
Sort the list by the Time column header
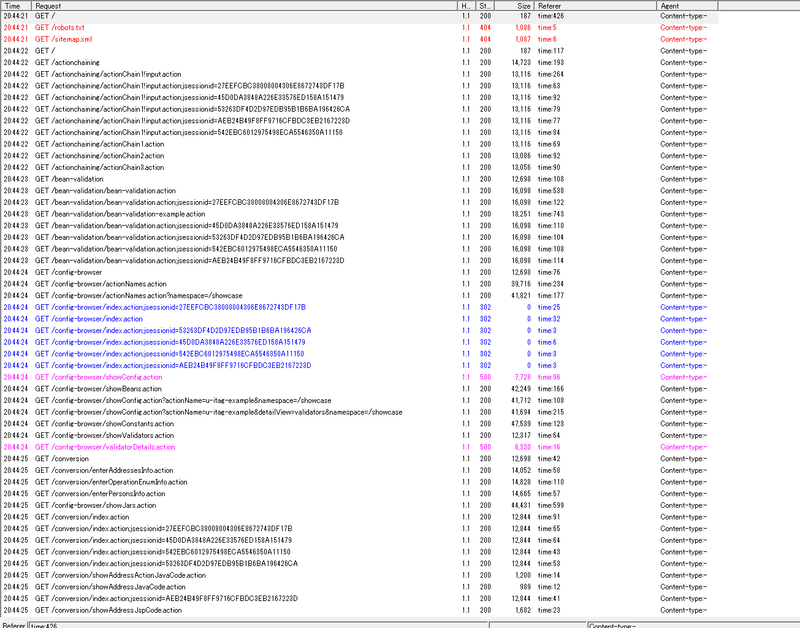point(16,6)
